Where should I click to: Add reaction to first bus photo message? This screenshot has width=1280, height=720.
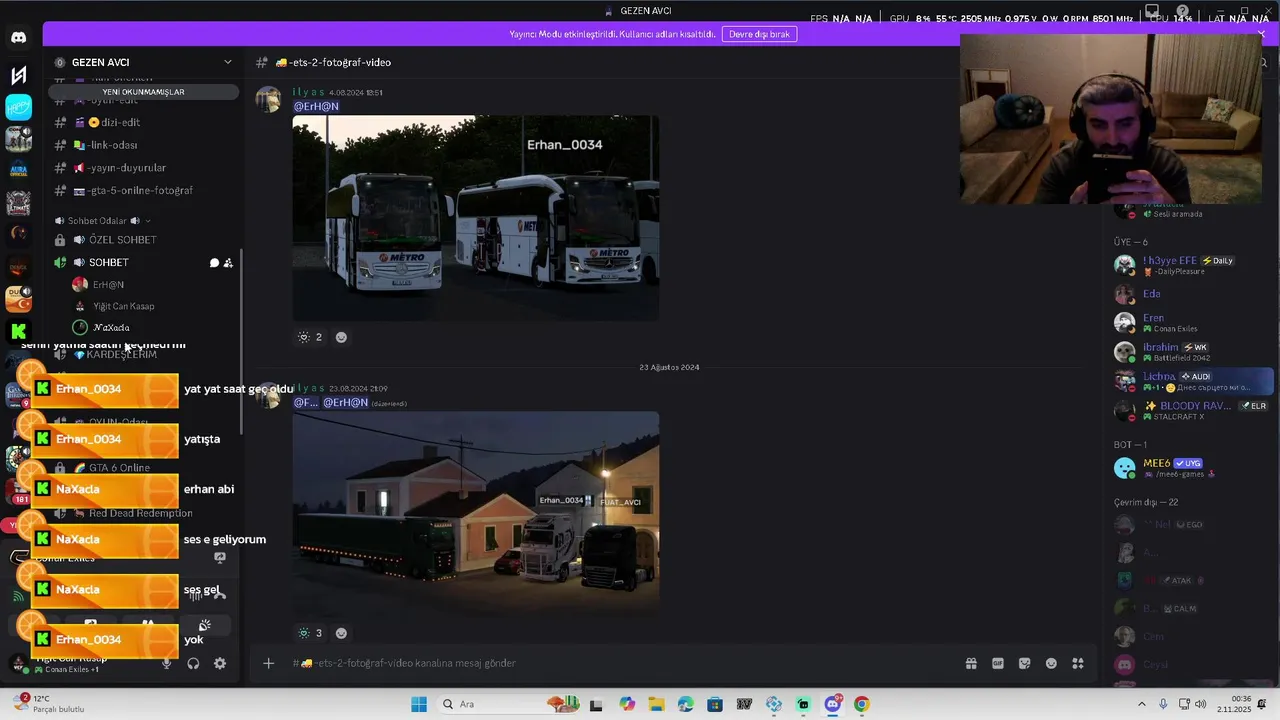341,337
